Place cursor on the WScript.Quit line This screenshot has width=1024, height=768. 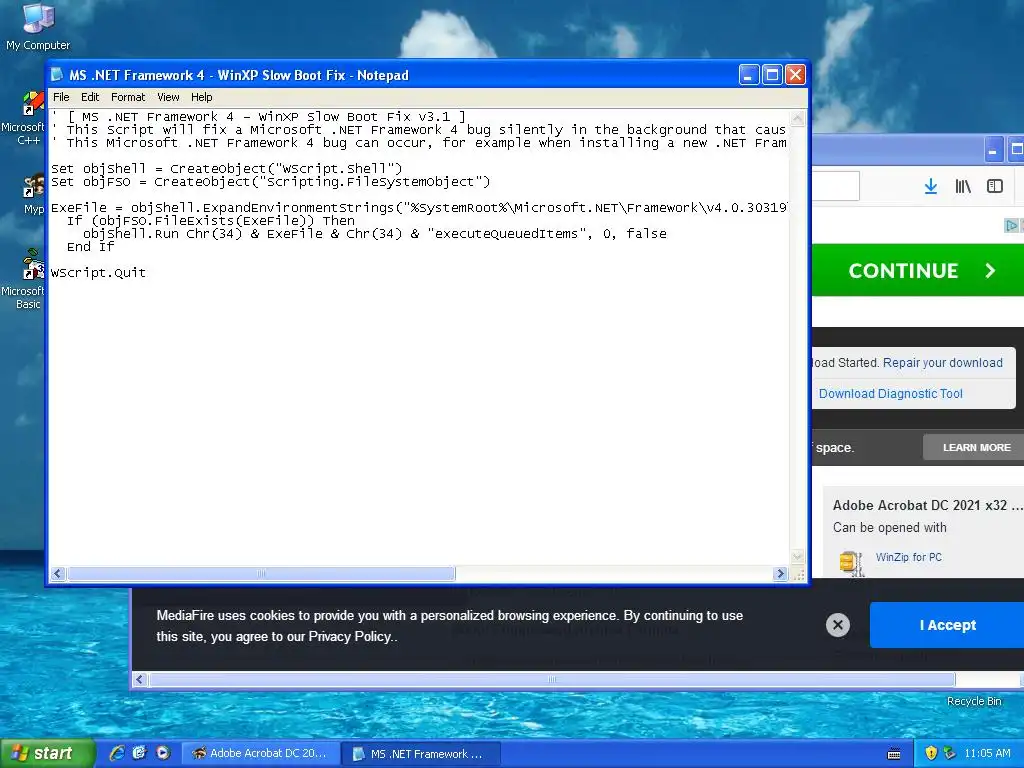[x=98, y=272]
